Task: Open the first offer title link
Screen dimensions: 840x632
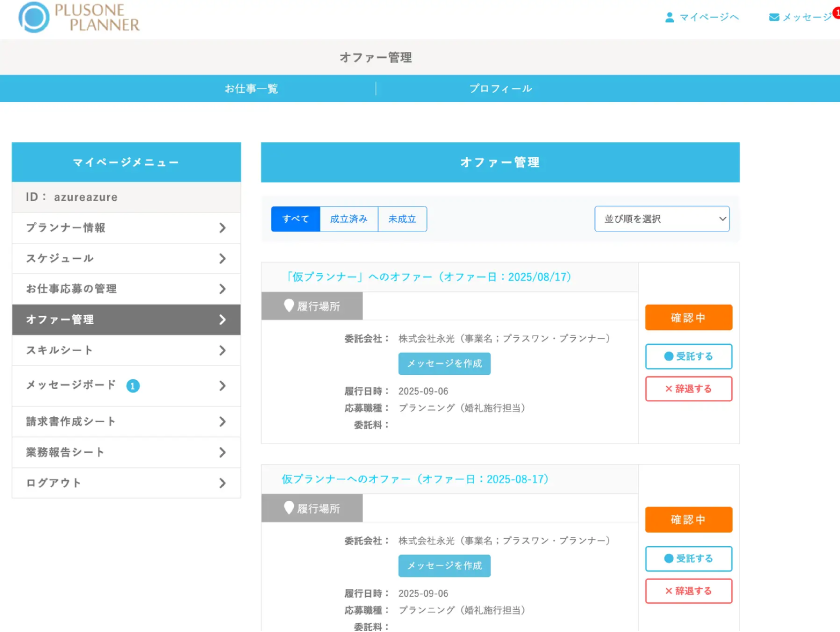Action: coord(429,277)
